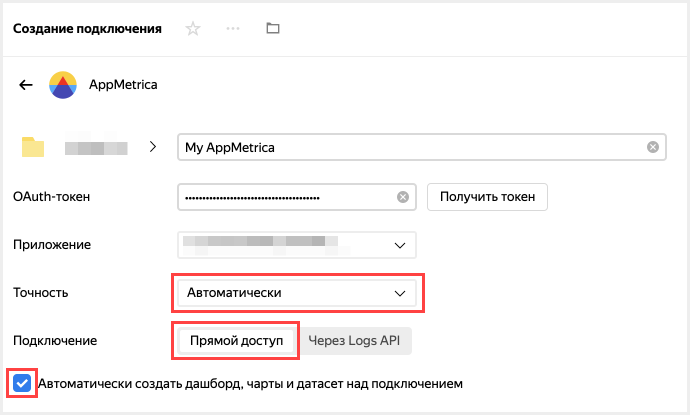Click the AppMetrica logo icon
The height and width of the screenshot is (415, 690).
coord(62,86)
